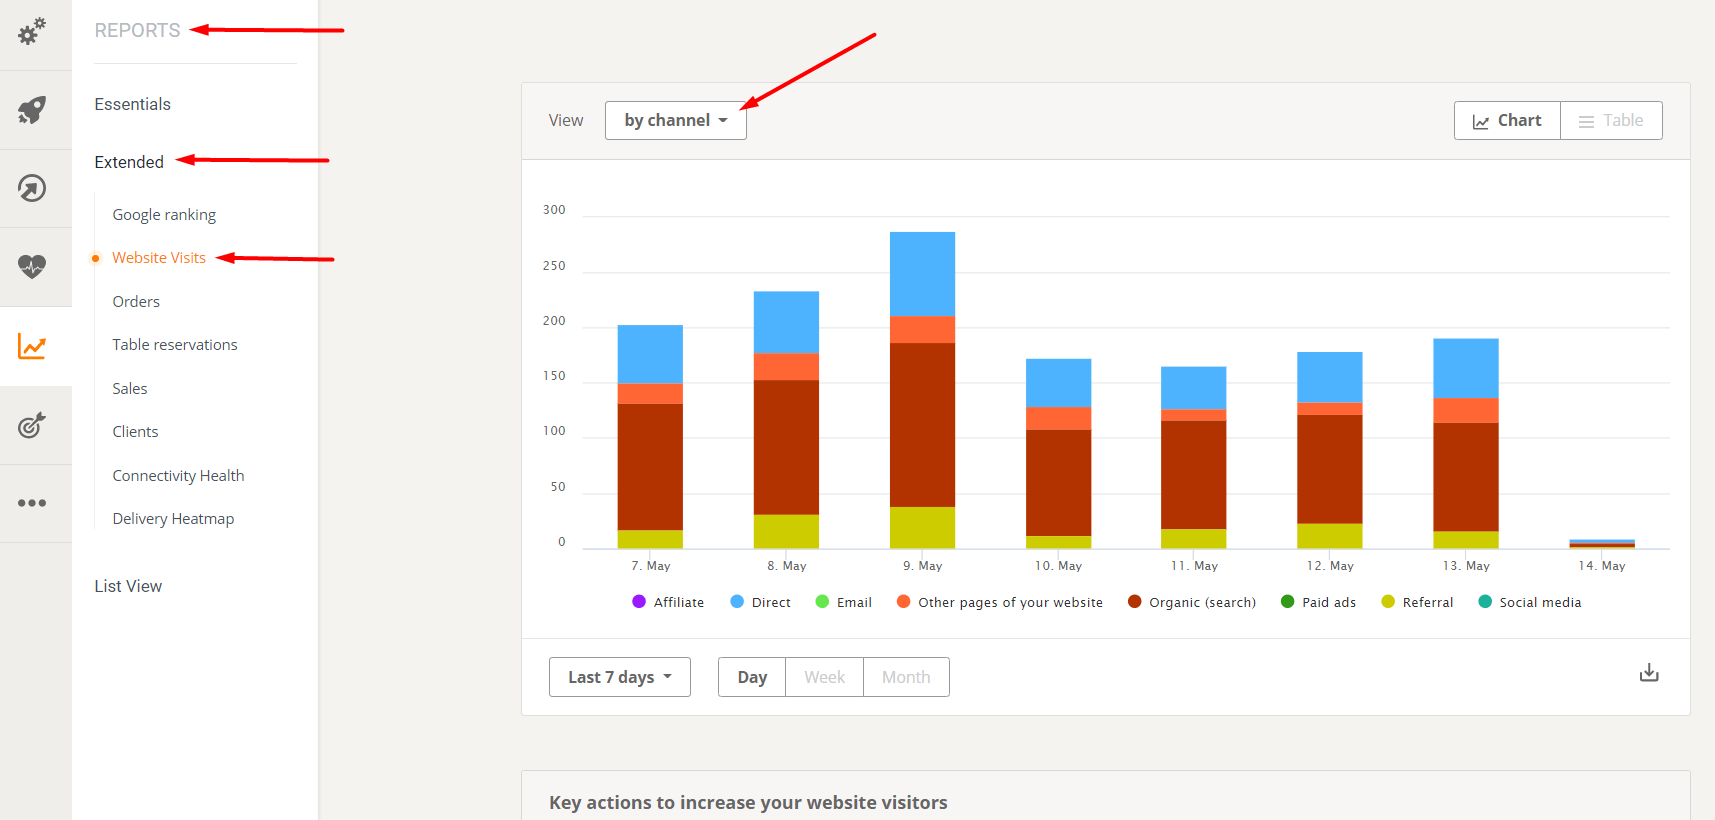Open Table reservations report
This screenshot has height=820, width=1715.
pos(175,345)
